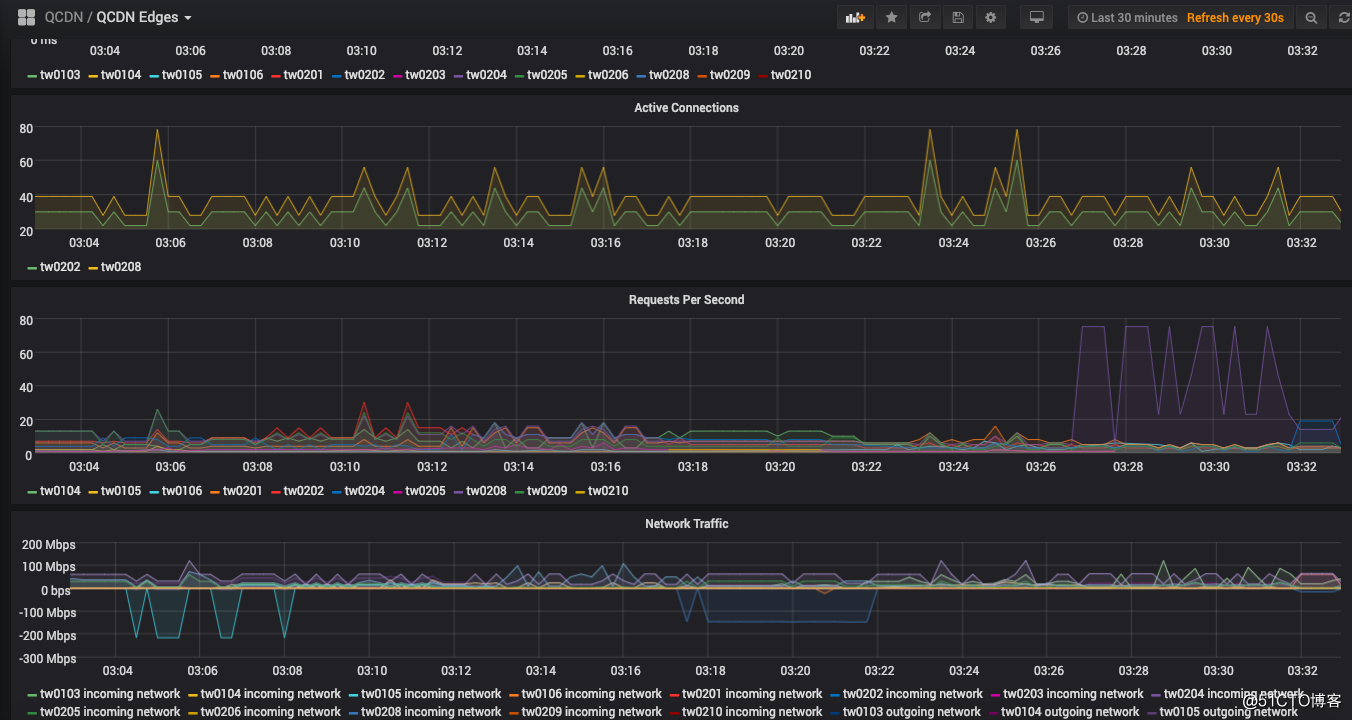This screenshot has height=720, width=1352.
Task: Select the tw0205 incoming network legend label
Action: point(110,712)
